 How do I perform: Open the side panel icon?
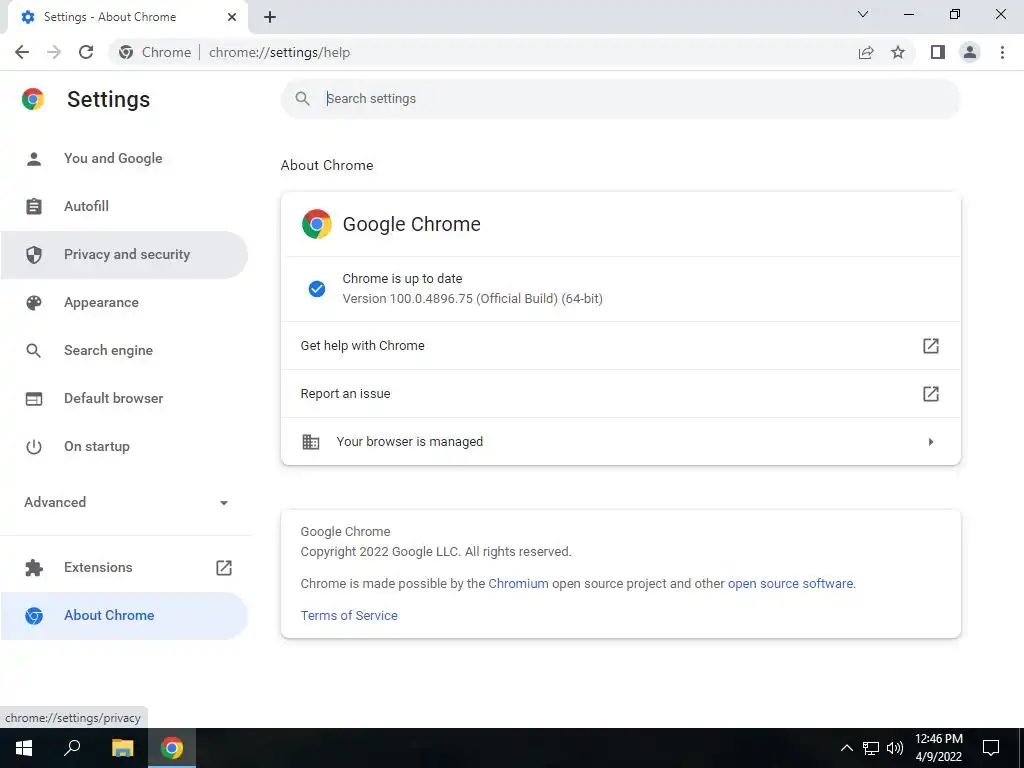point(938,52)
